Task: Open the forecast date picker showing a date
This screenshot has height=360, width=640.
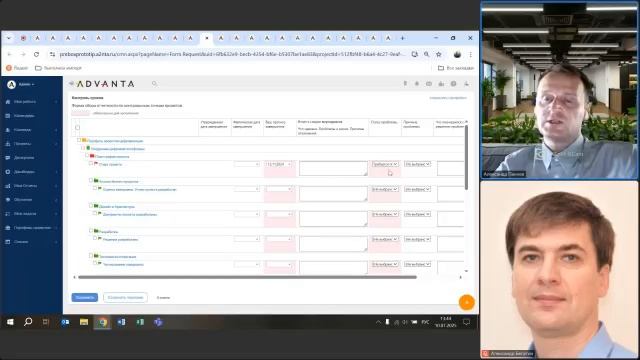Action: tap(279, 164)
